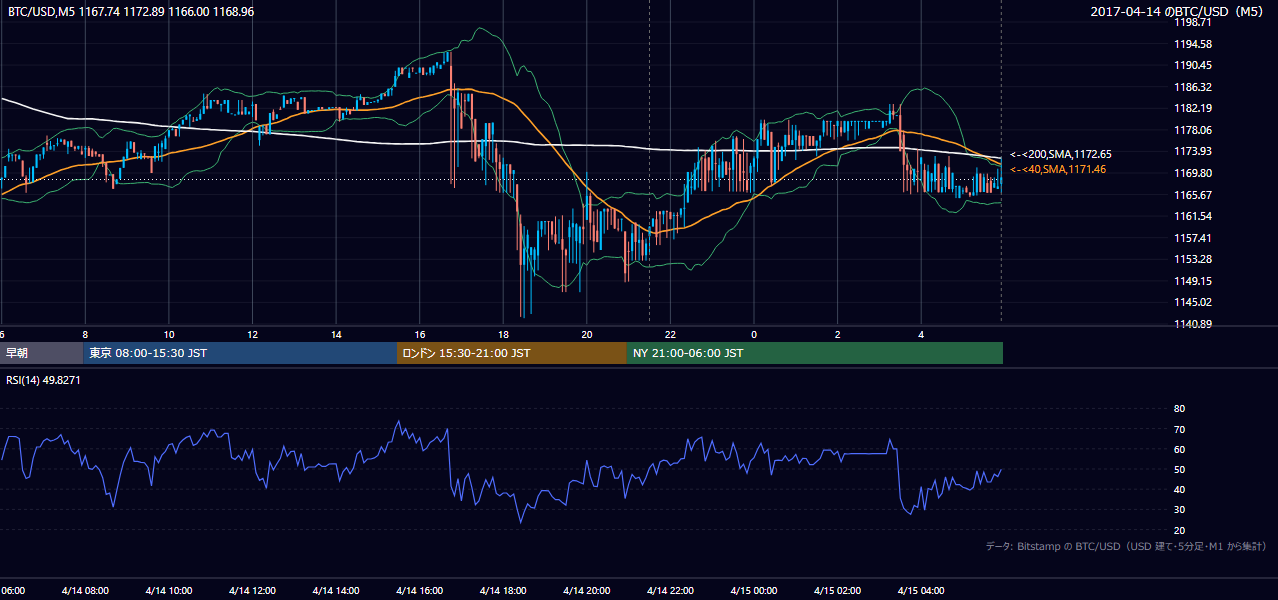Click the 4/15 02:00 bottom time label
The width and height of the screenshot is (1278, 600).
[x=837, y=591]
